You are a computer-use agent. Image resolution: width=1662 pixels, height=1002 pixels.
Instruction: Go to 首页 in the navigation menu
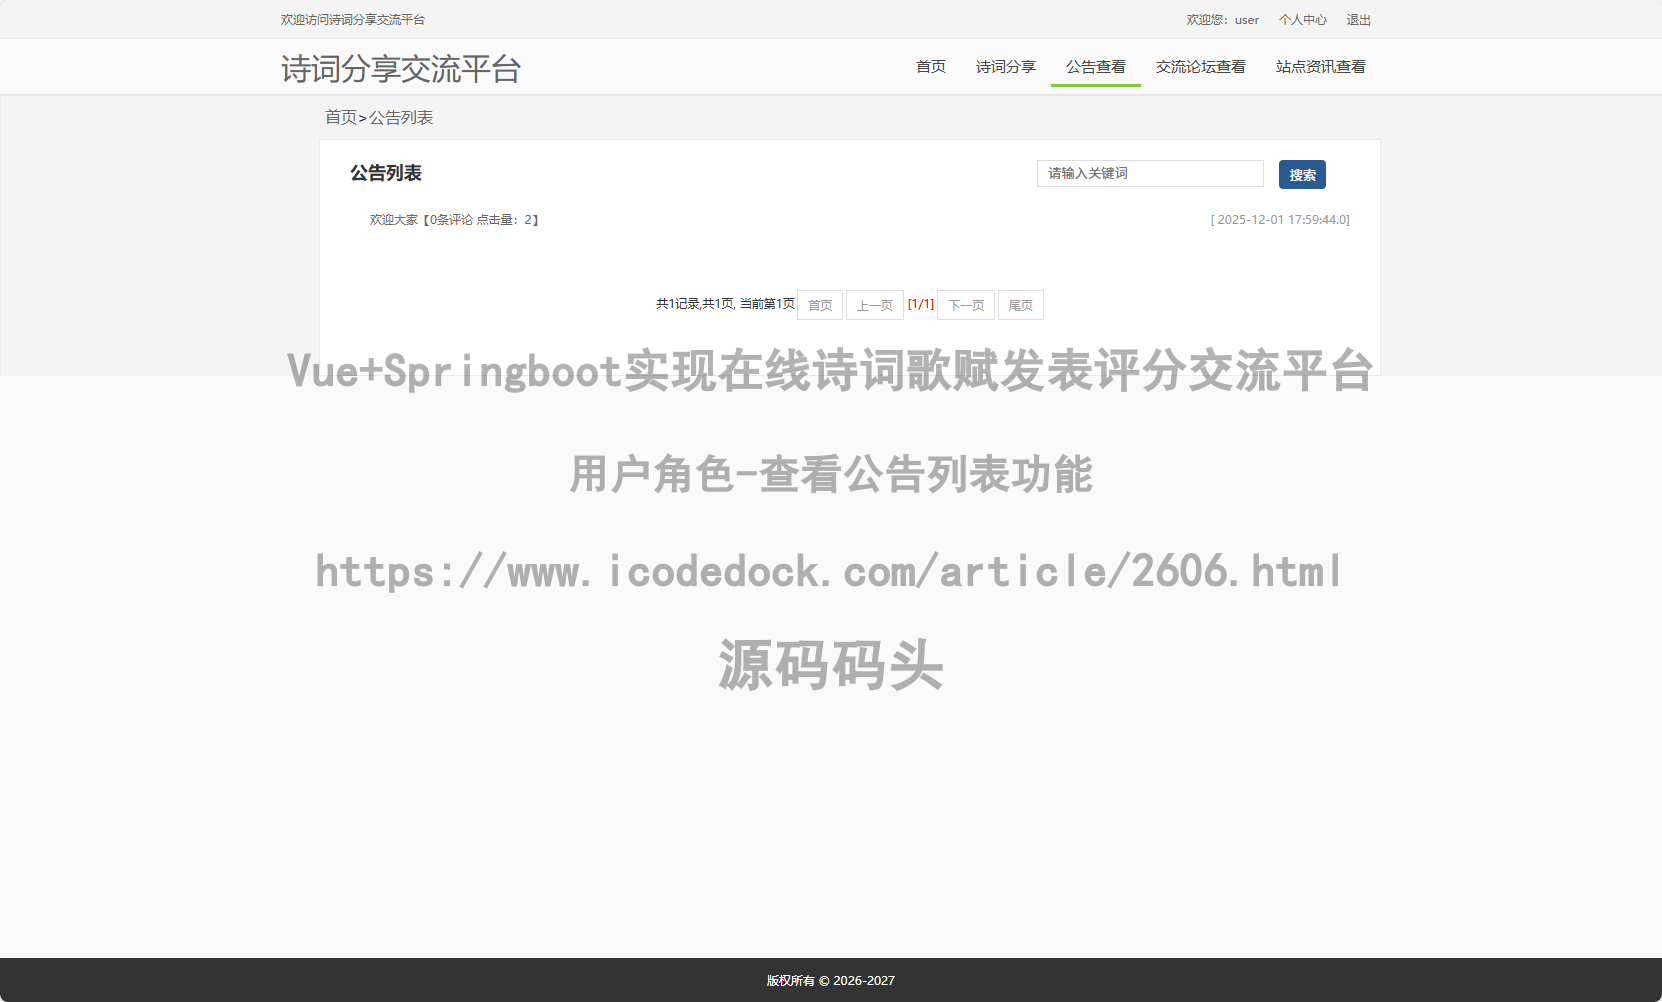click(x=930, y=67)
